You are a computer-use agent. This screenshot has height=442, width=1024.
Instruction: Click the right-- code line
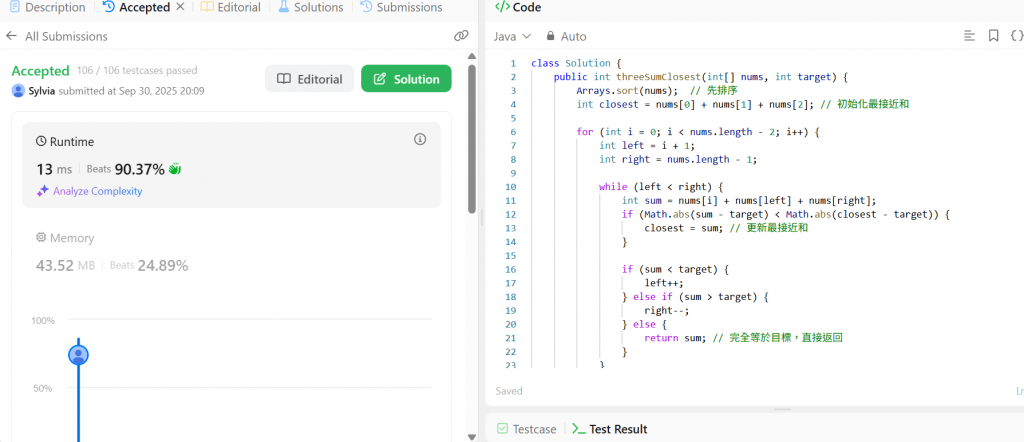tap(667, 310)
